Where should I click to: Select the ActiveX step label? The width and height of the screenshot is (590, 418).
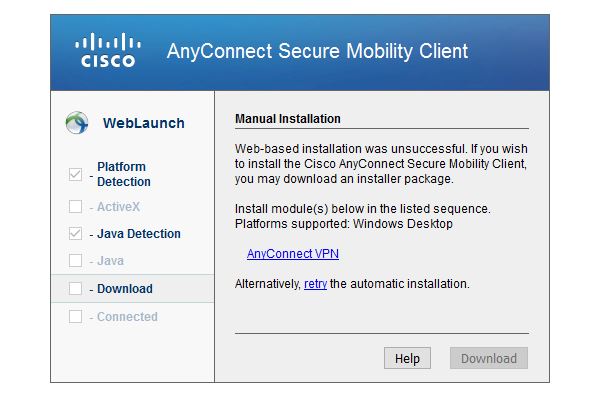[x=119, y=207]
